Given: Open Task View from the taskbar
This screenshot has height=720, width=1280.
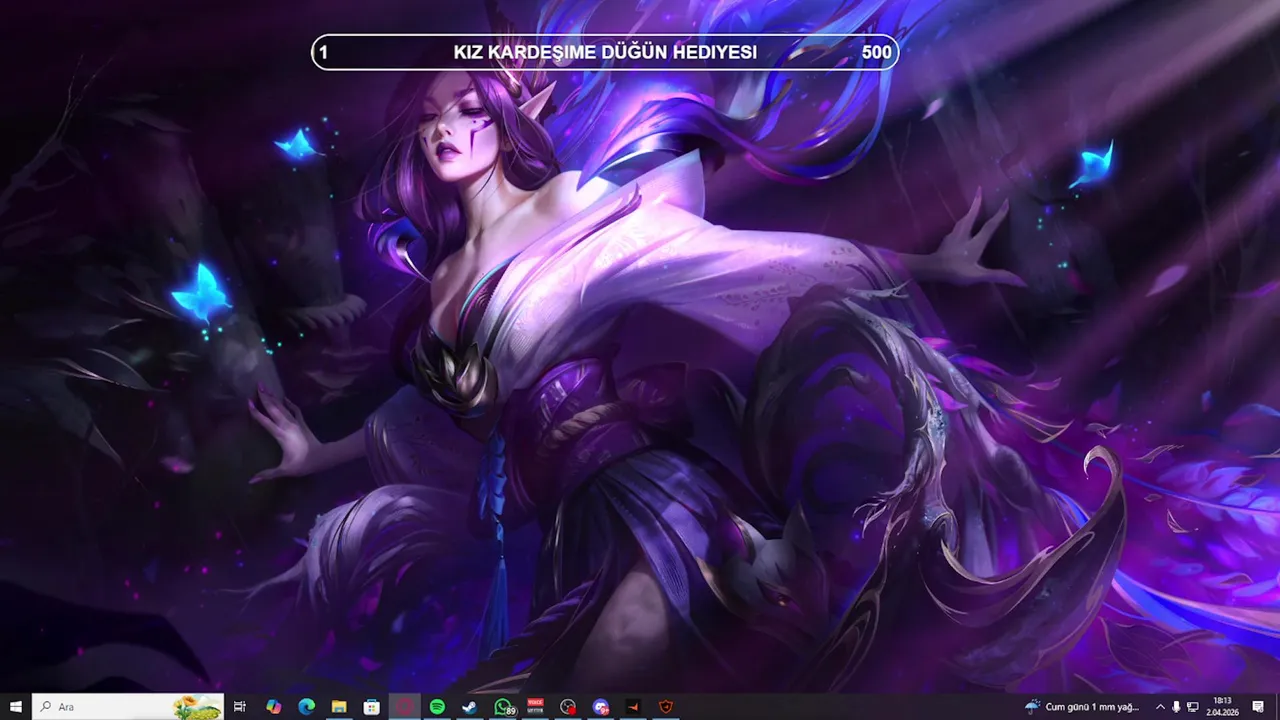Looking at the screenshot, I should [x=240, y=706].
